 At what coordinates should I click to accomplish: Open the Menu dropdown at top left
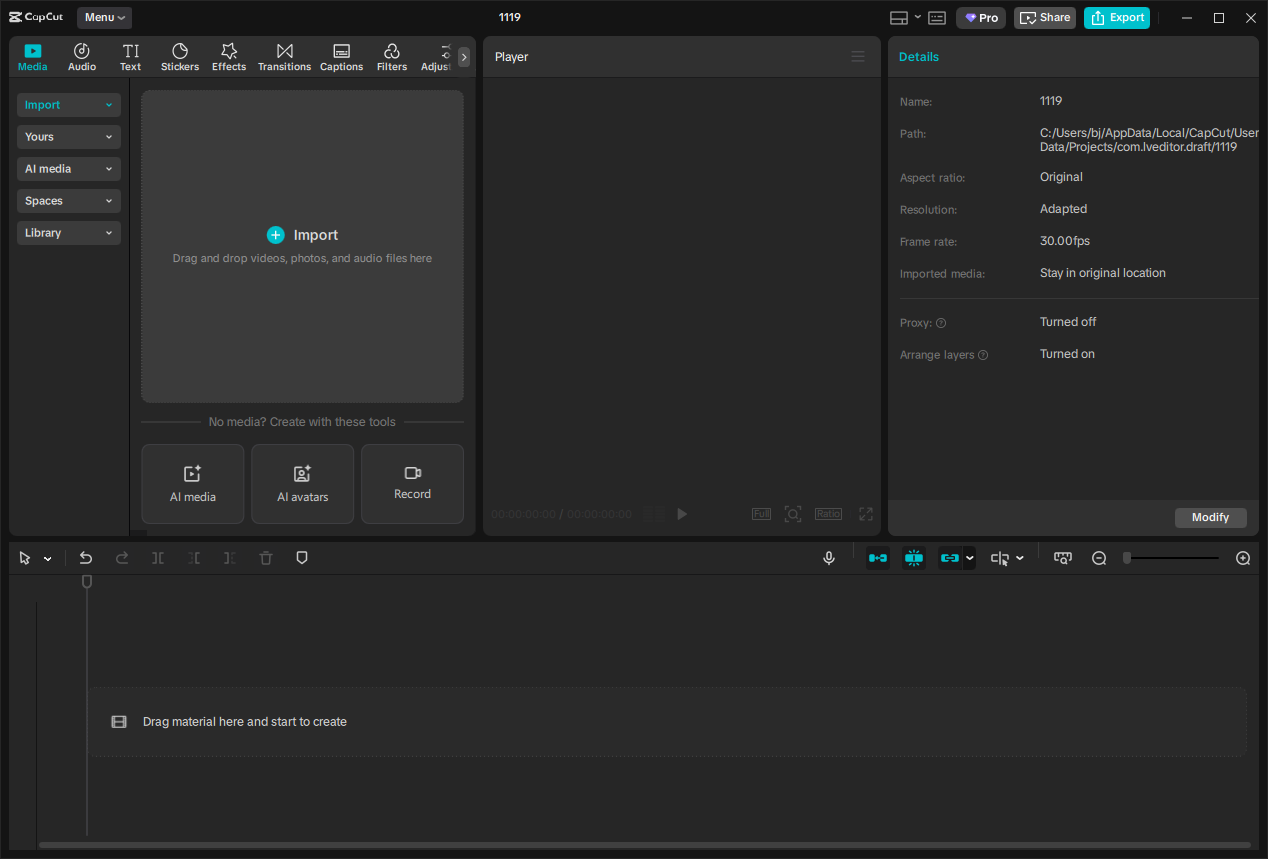pyautogui.click(x=104, y=17)
